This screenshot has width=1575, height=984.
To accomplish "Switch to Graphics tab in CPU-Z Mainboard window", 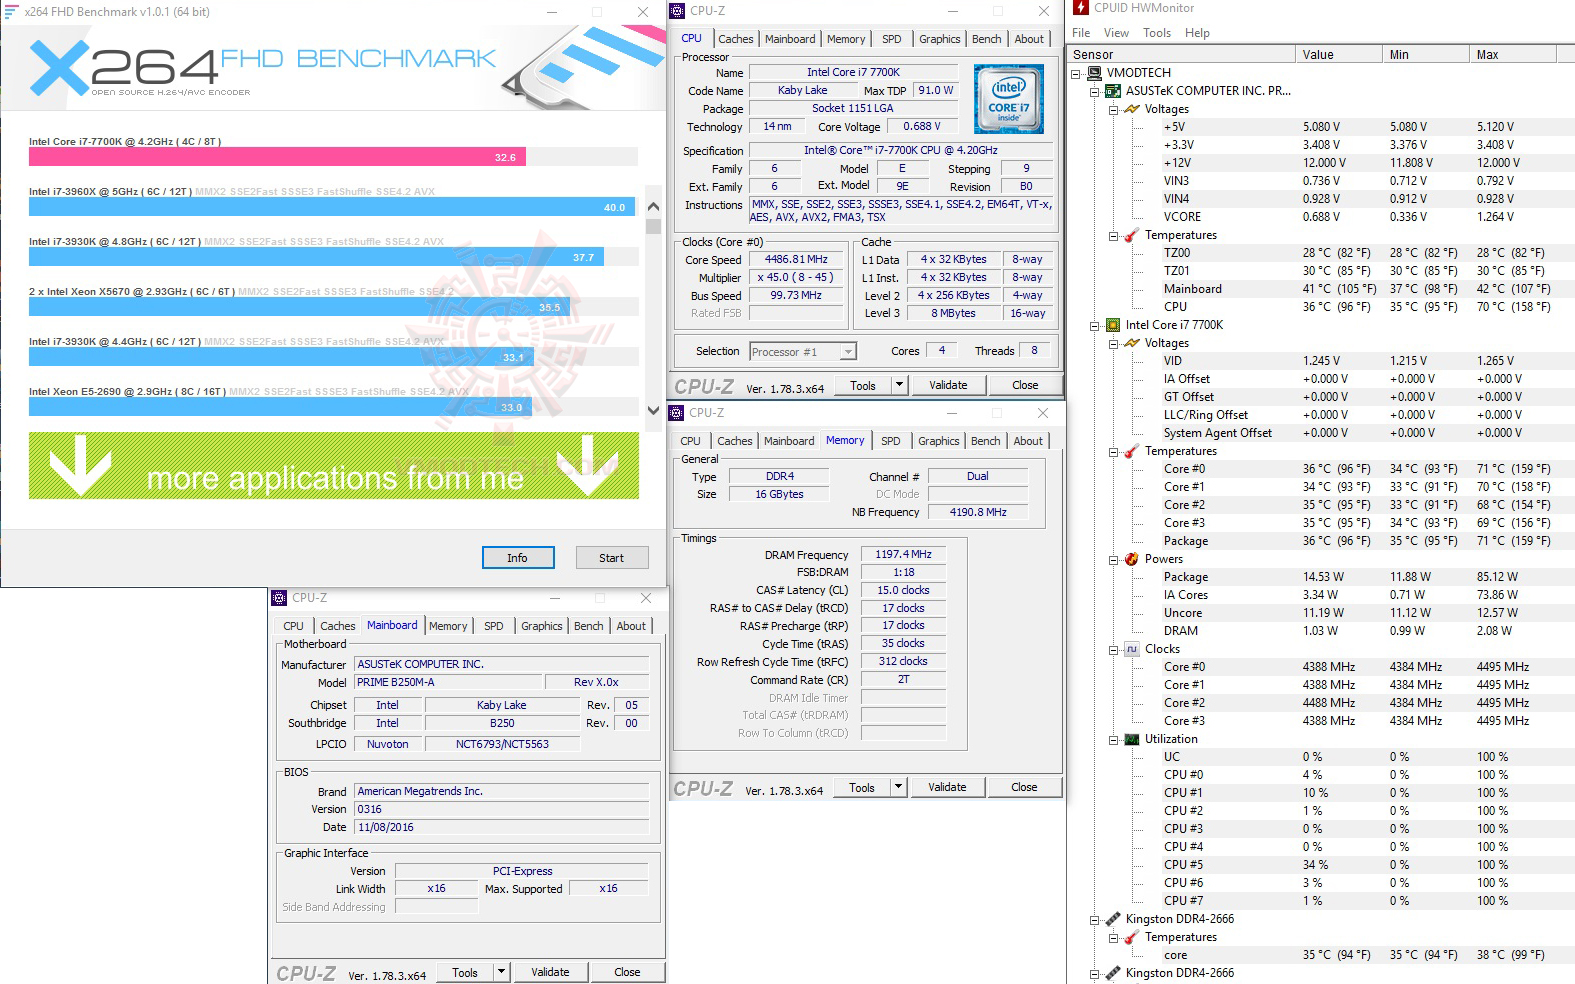I will click(541, 626).
